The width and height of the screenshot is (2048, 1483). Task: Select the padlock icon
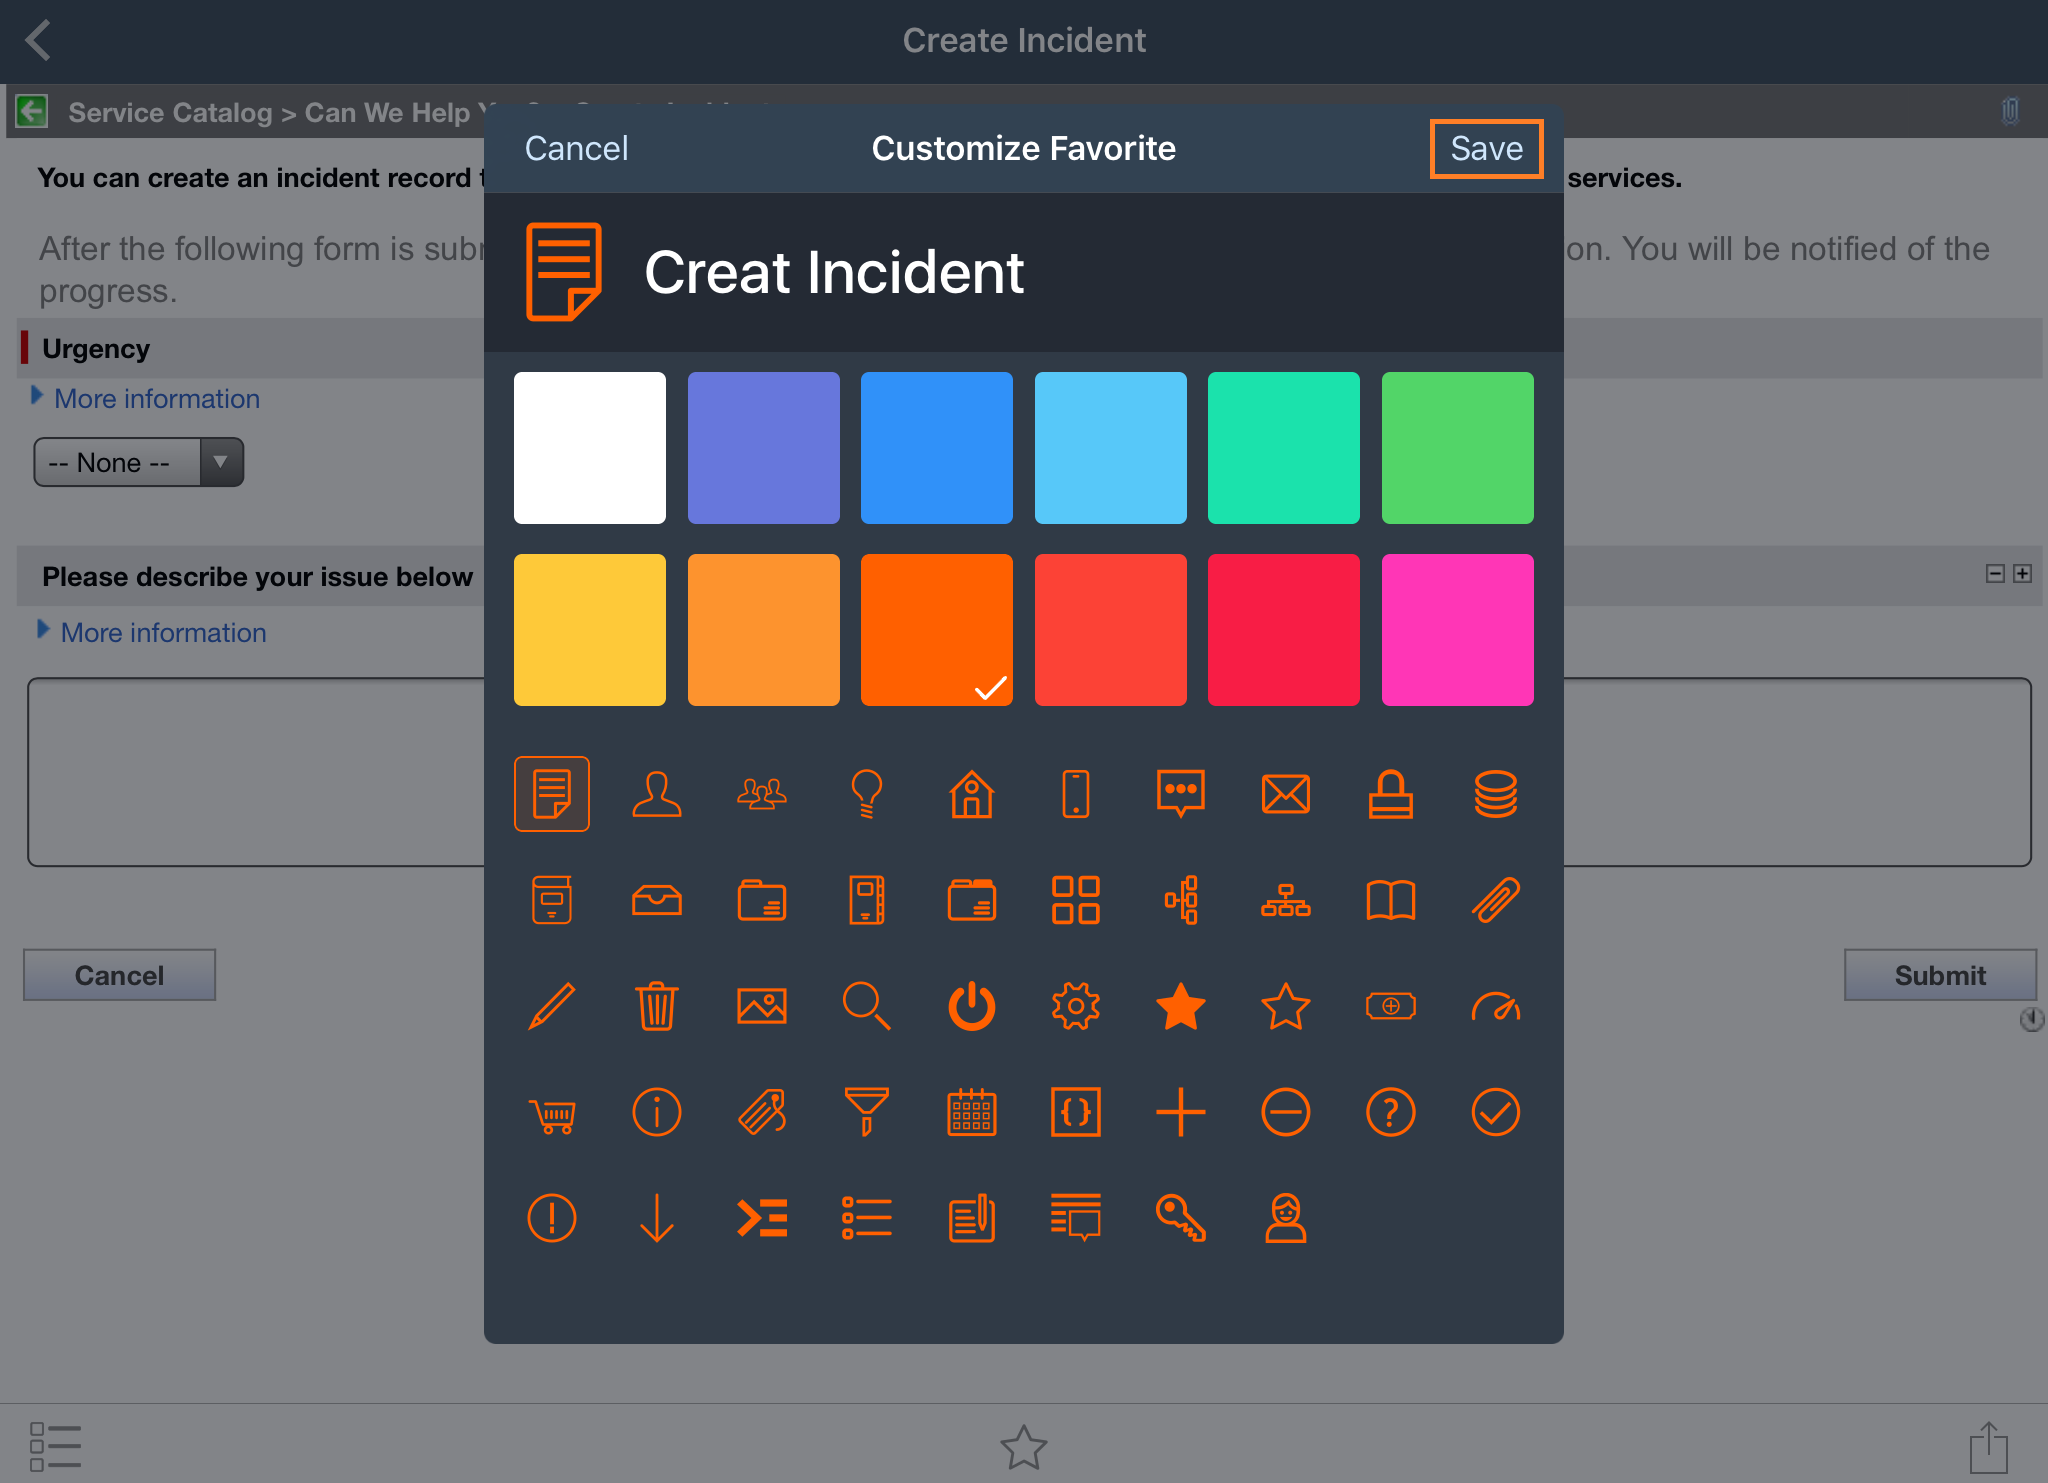[x=1391, y=794]
